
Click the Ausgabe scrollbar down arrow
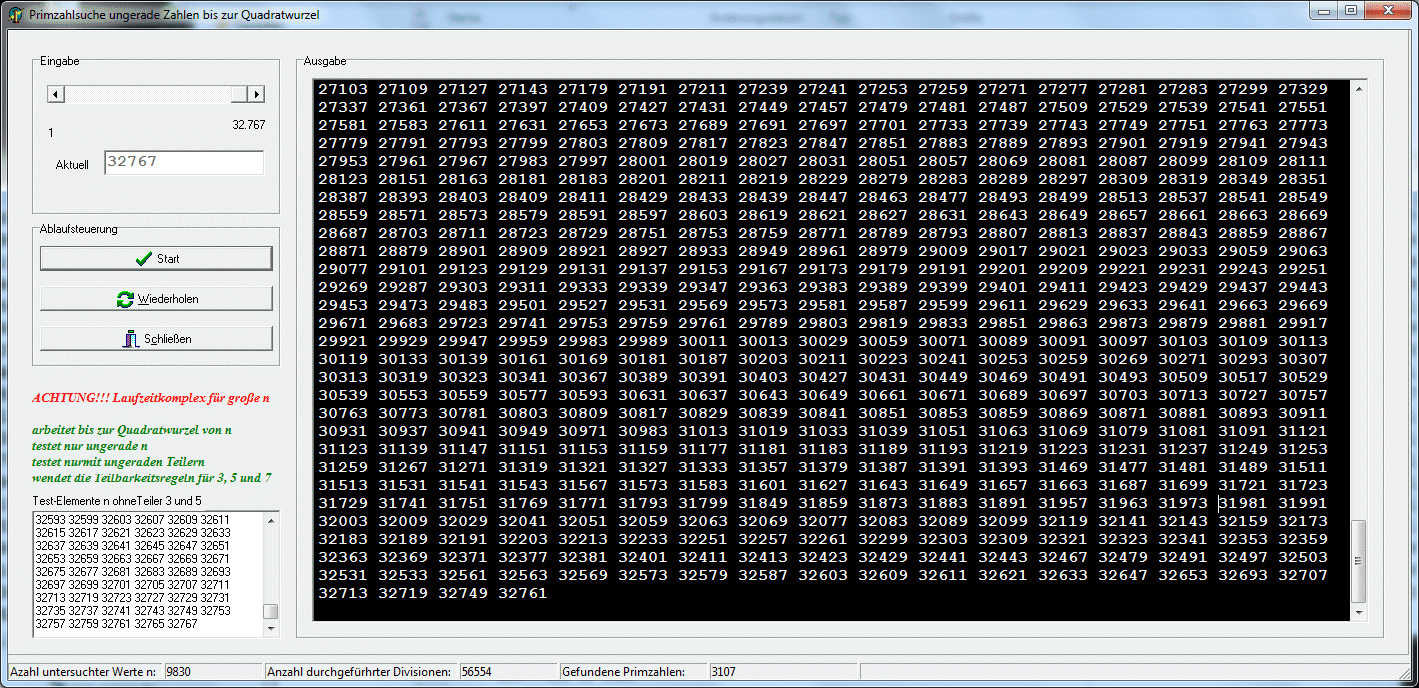1357,611
